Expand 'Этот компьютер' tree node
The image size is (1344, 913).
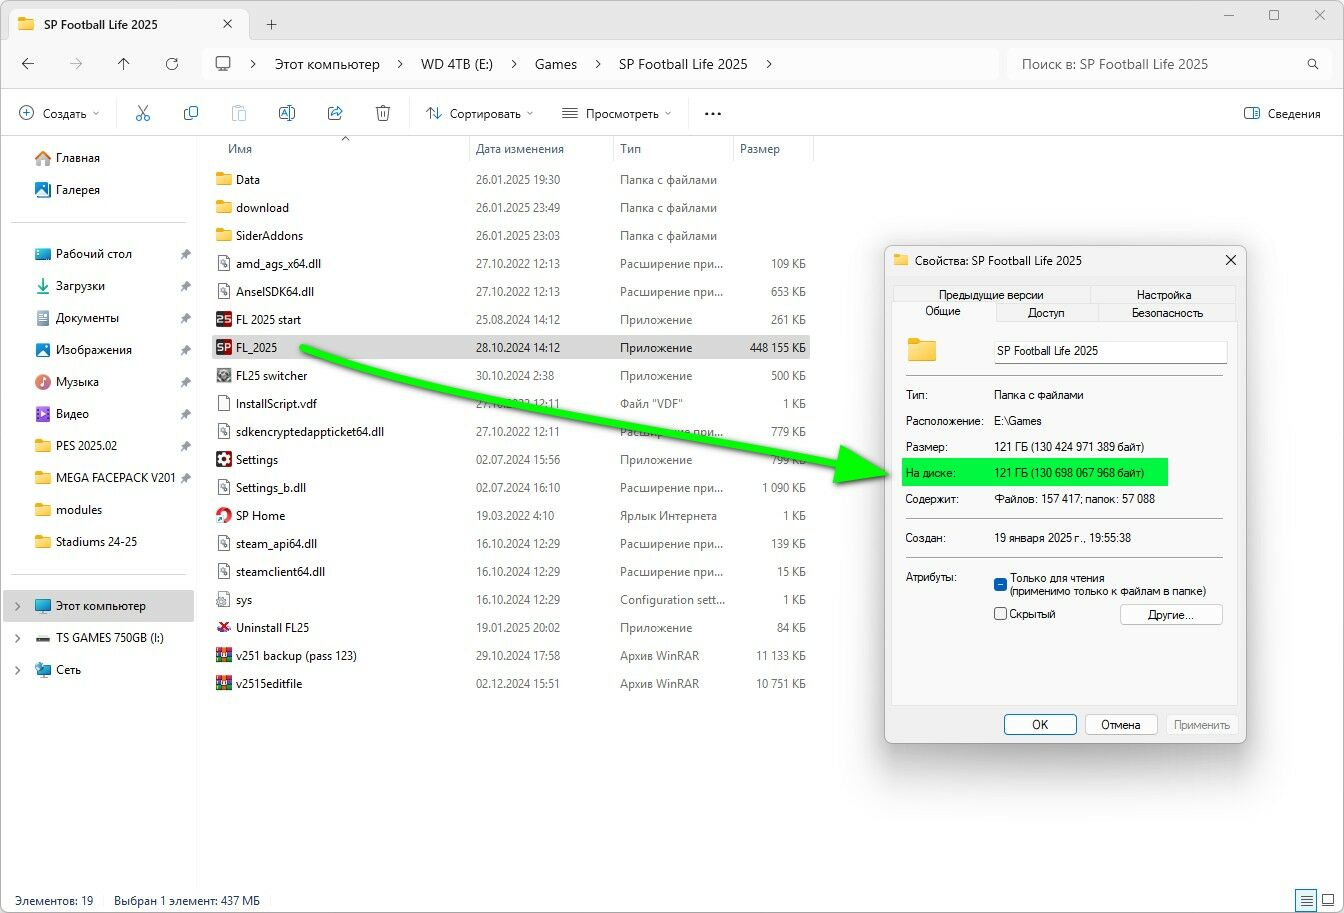point(17,606)
